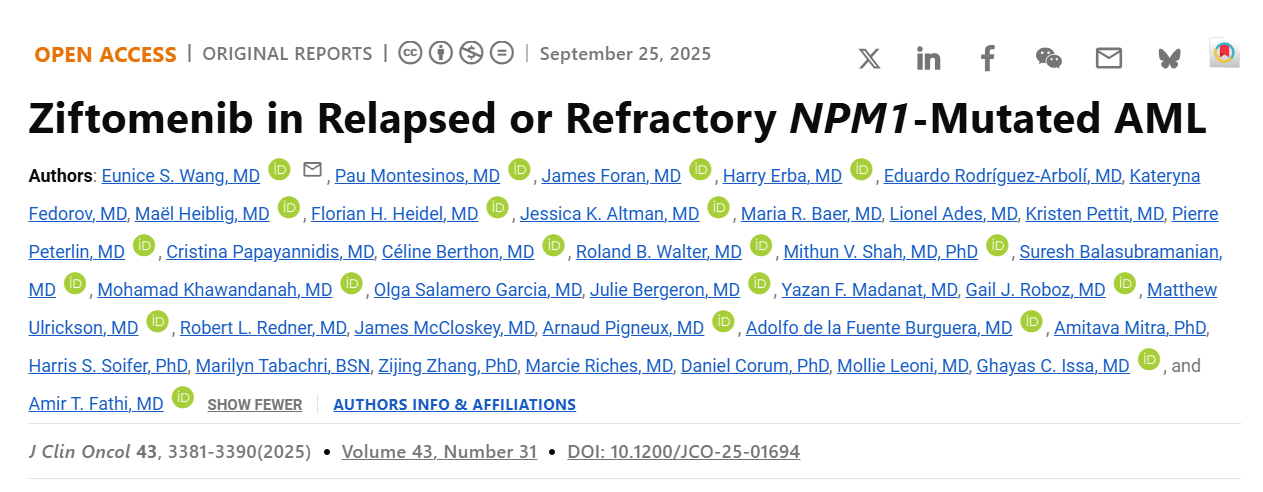Open Volume 43, Number 31 issue link

pos(439,452)
